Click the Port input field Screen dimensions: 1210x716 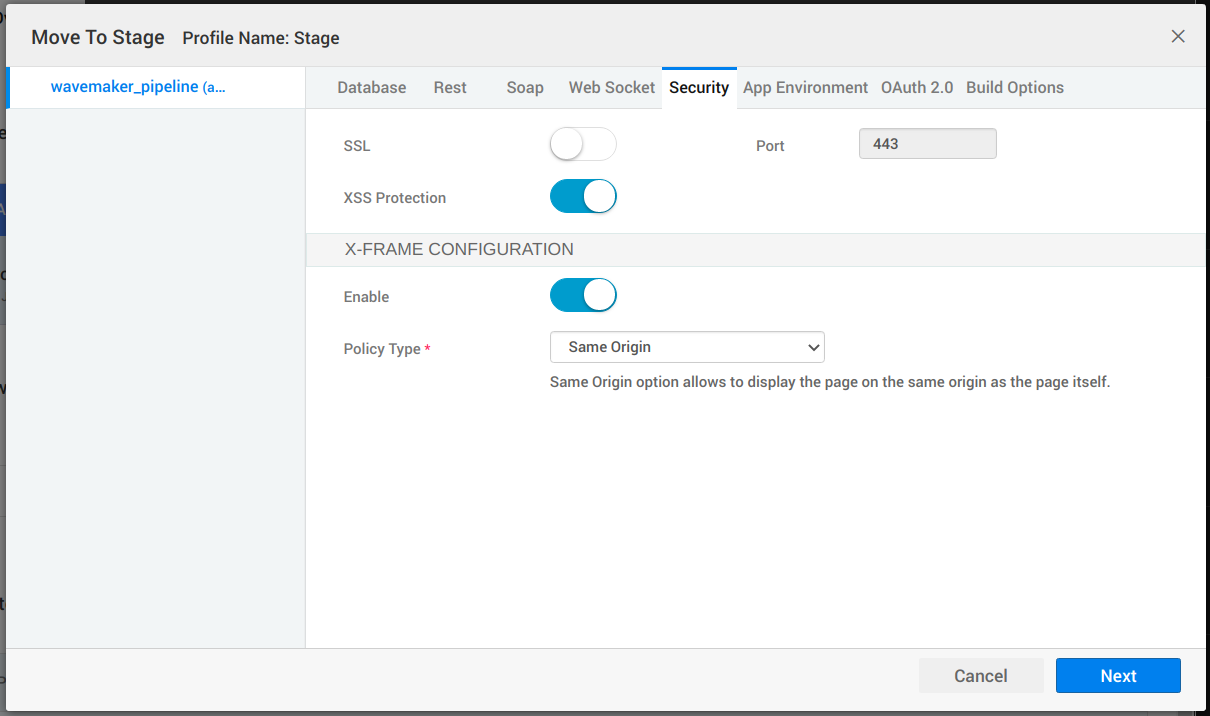pos(927,143)
